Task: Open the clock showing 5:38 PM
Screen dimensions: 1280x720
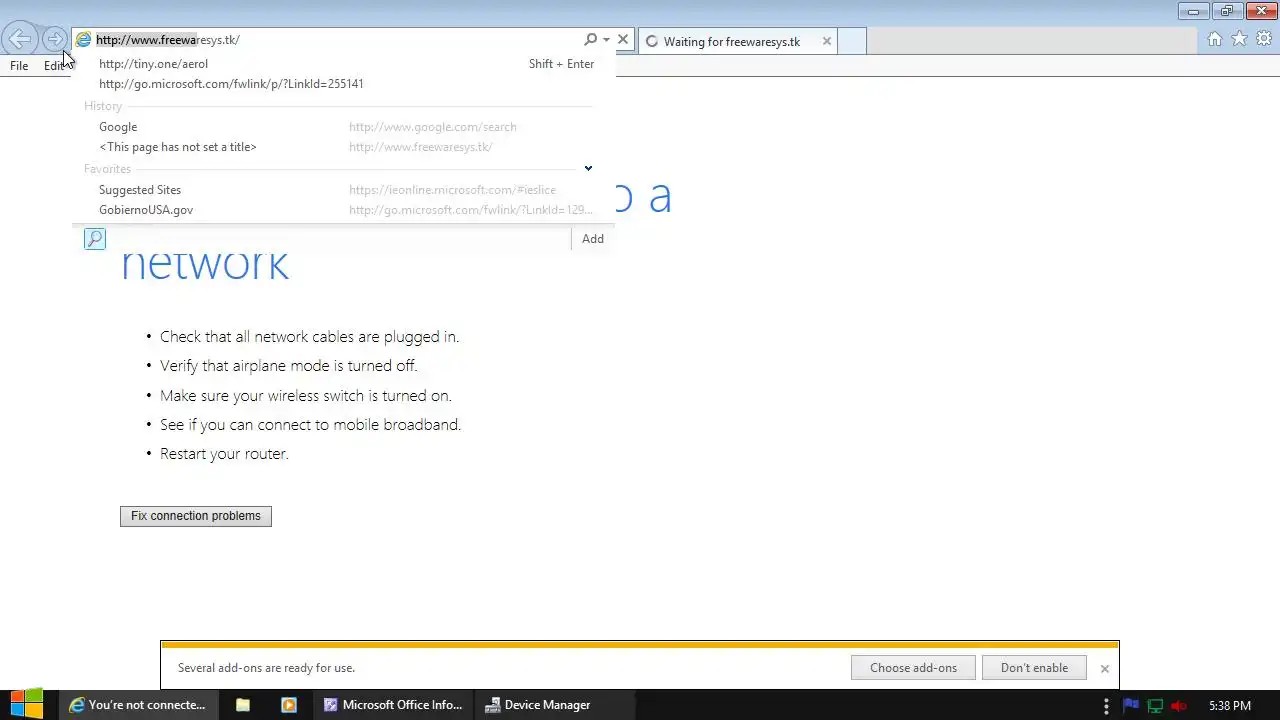Action: pyautogui.click(x=1229, y=705)
